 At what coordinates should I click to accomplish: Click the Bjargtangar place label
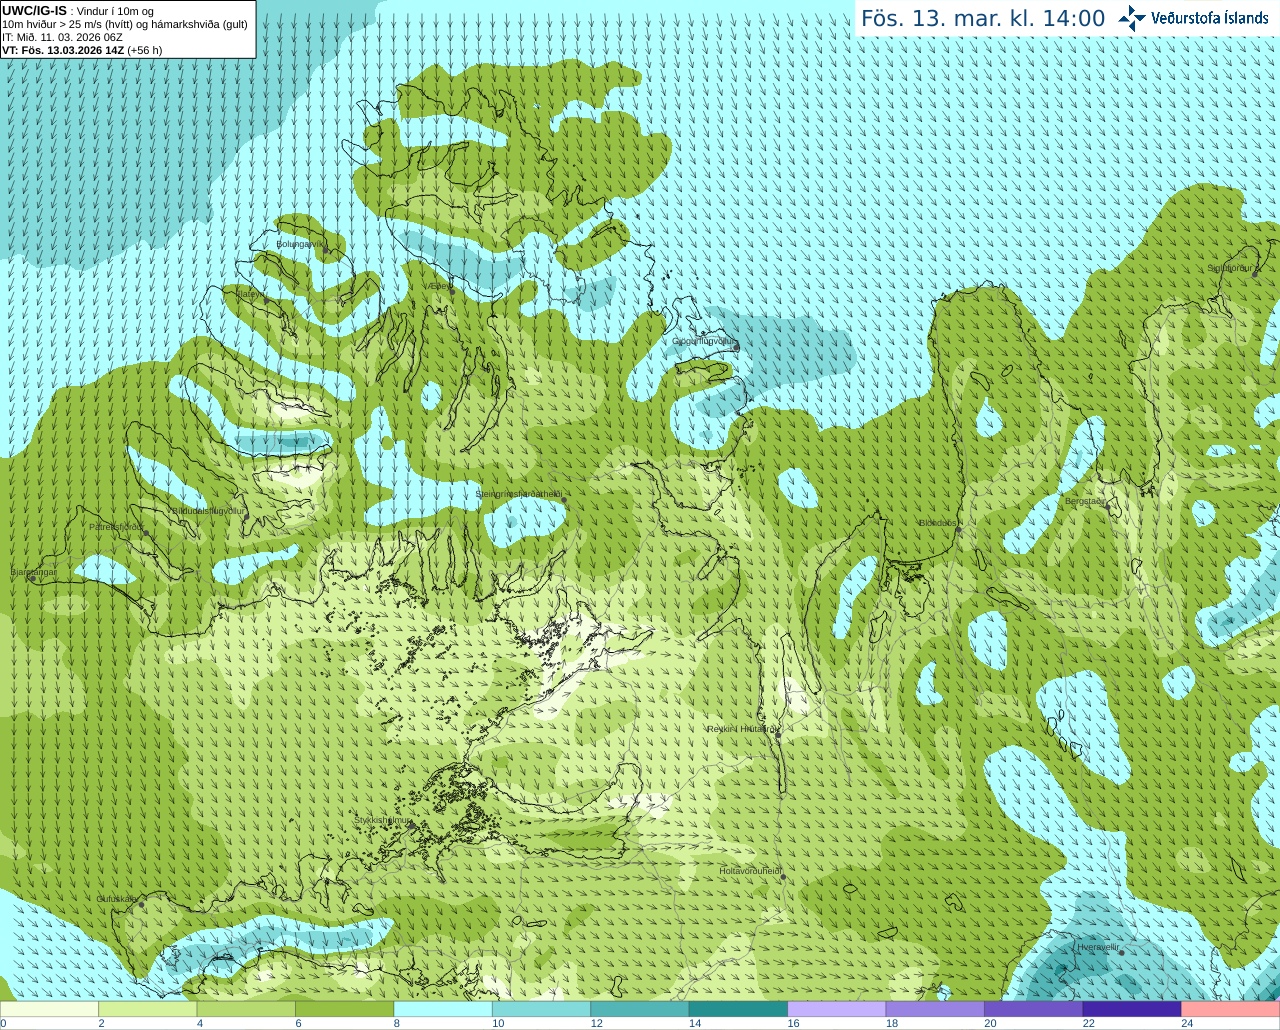pyautogui.click(x=33, y=572)
